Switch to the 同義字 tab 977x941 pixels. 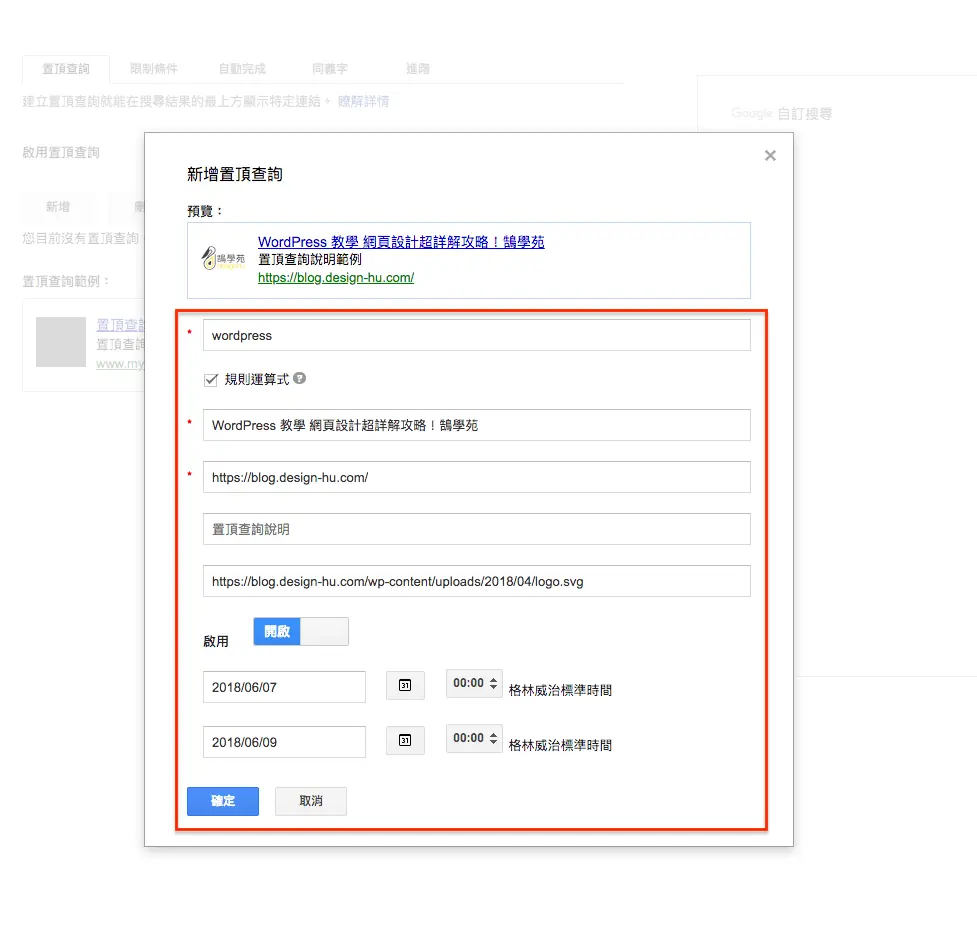point(330,69)
